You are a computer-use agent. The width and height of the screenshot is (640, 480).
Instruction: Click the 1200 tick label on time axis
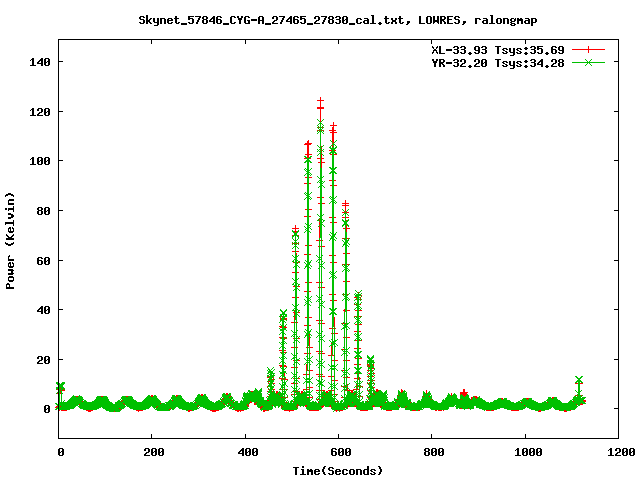(x=621, y=452)
